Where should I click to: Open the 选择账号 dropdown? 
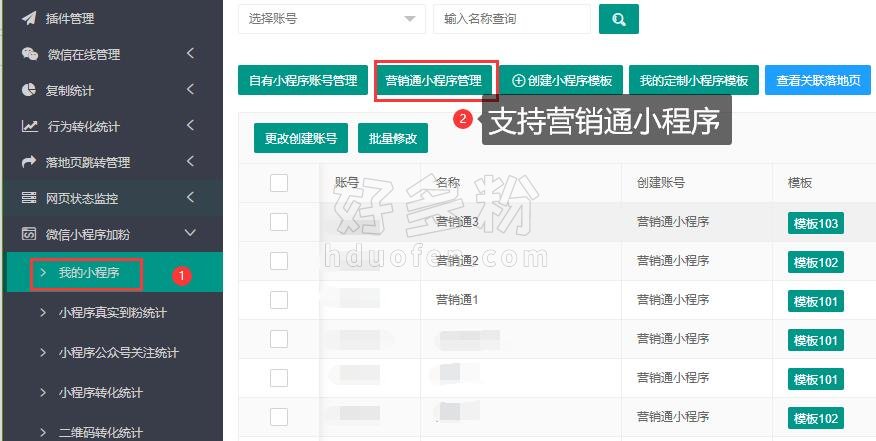(x=332, y=19)
